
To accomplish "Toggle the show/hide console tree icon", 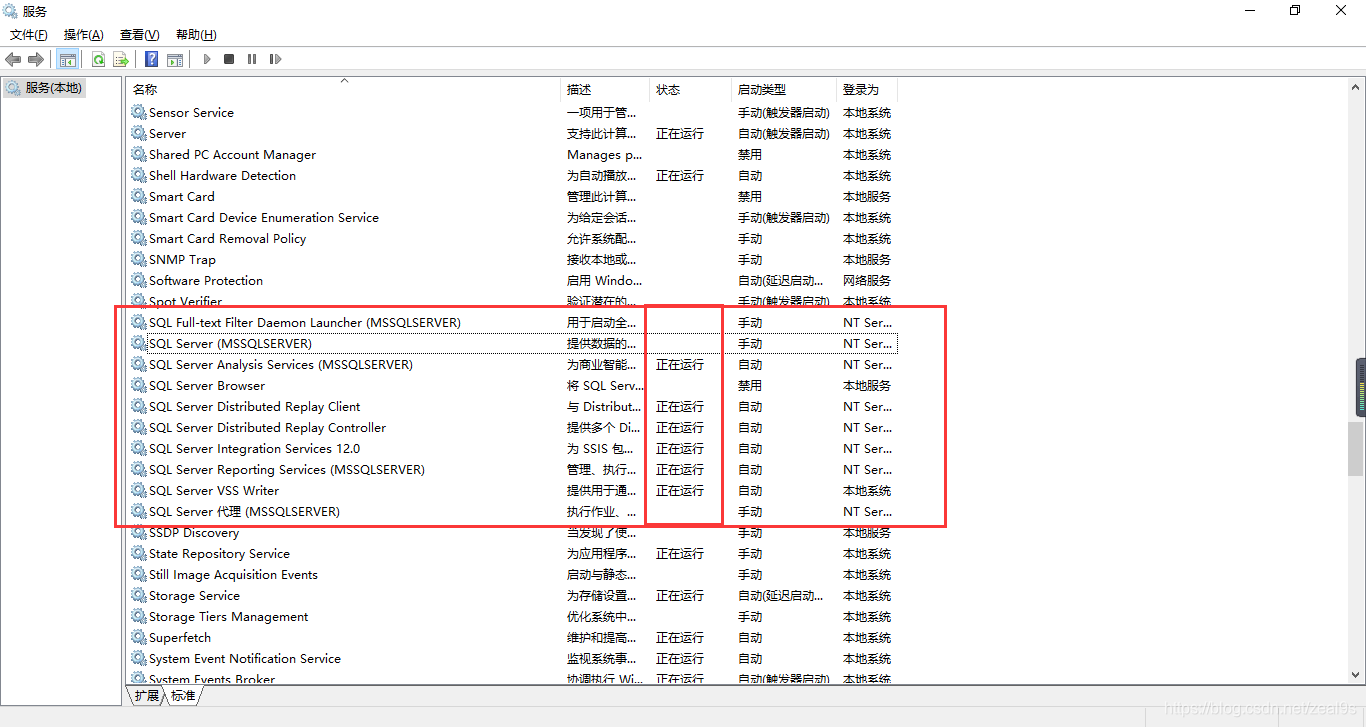I will (x=68, y=59).
